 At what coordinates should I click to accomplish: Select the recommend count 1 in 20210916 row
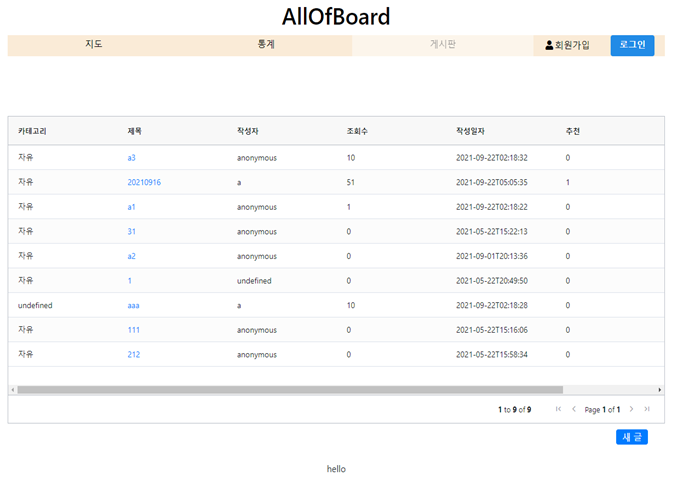point(568,182)
